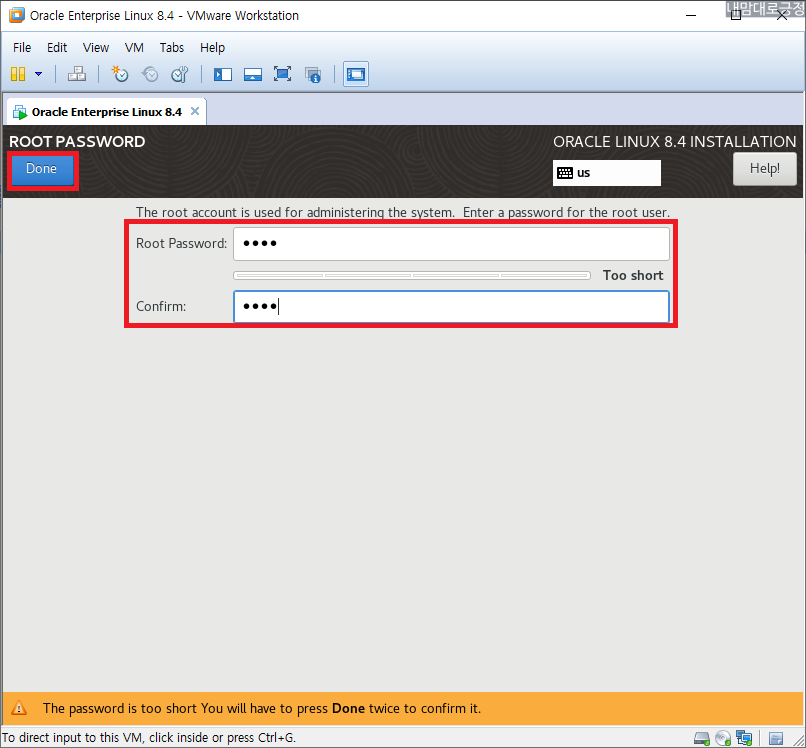Enter full screen mode
The height and width of the screenshot is (748, 806).
click(x=282, y=74)
